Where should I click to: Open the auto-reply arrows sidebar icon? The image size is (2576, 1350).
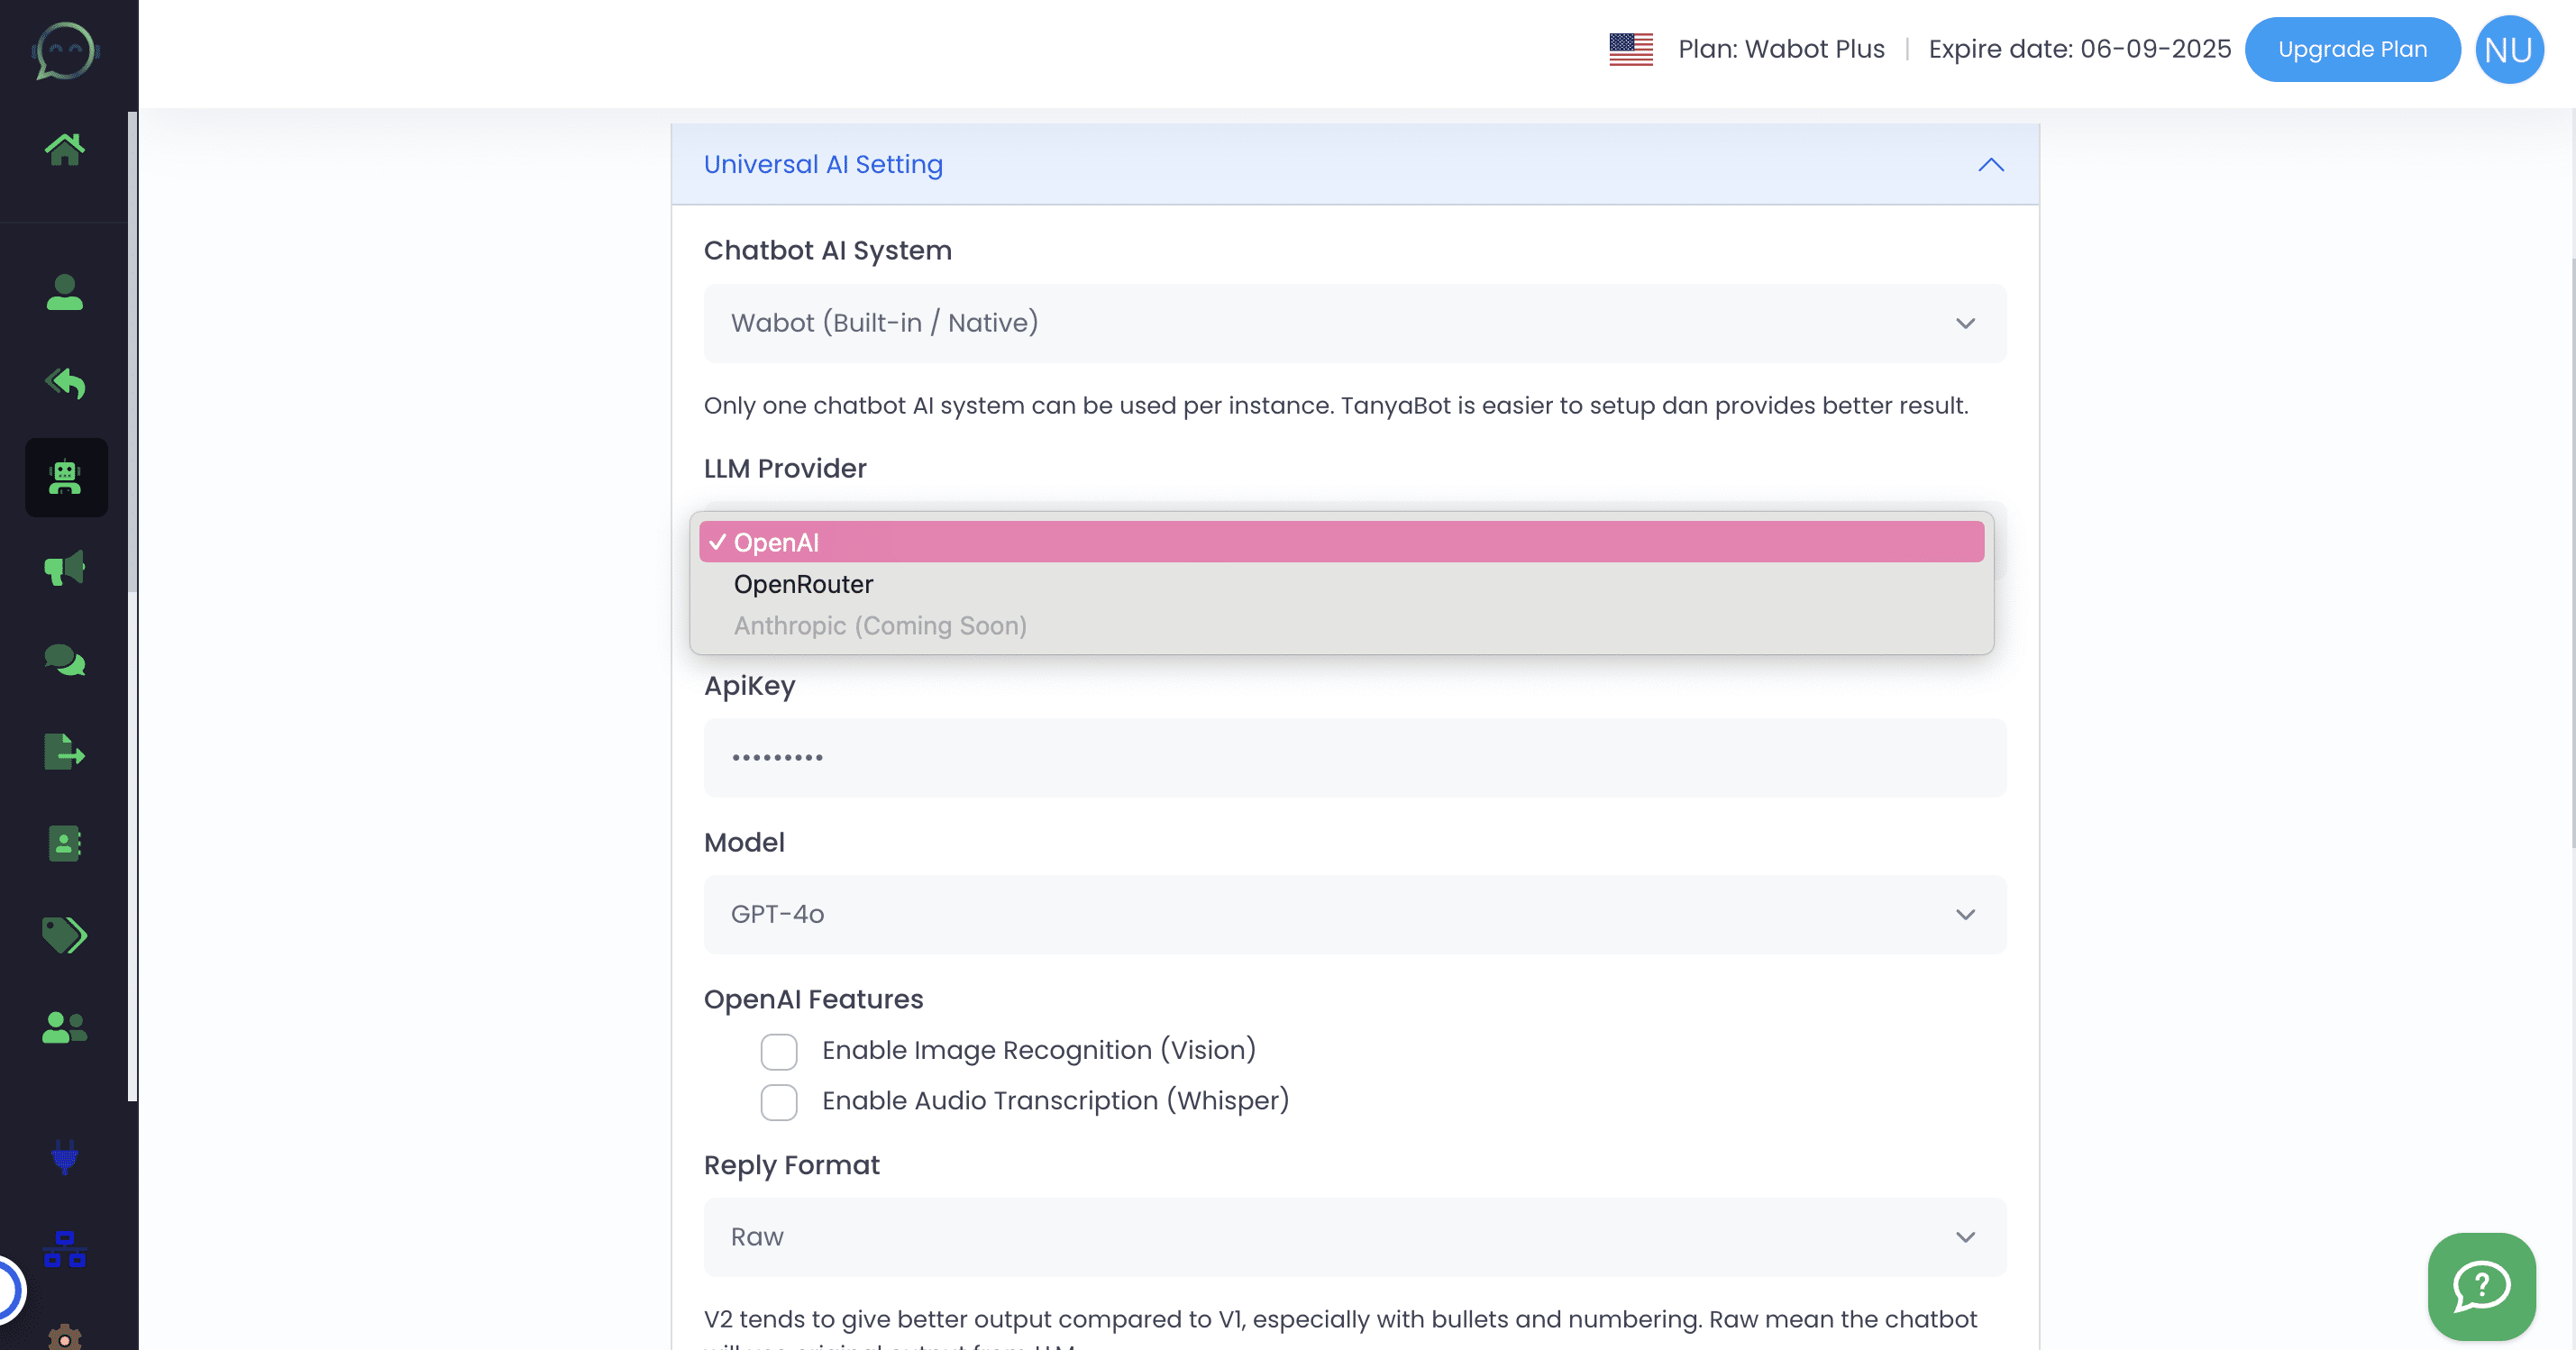[x=65, y=383]
